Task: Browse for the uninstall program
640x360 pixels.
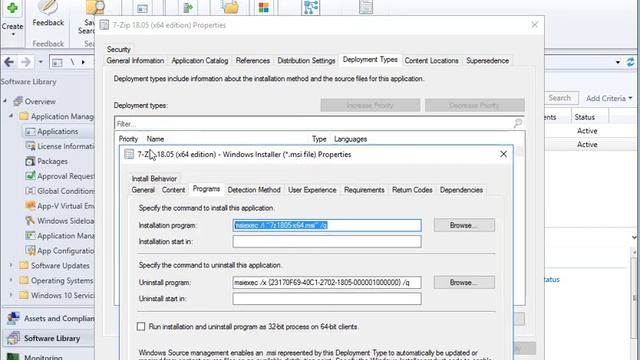Action: (x=464, y=282)
